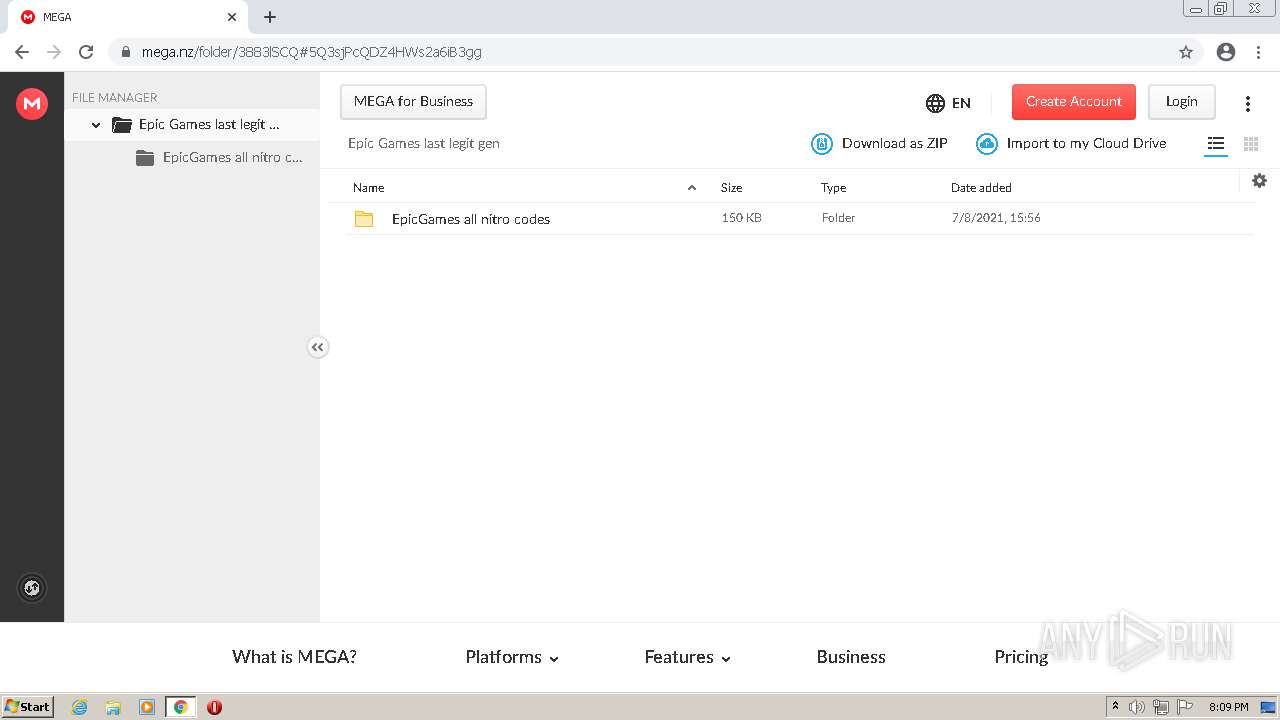
Task: Click the Import to Cloud Drive icon
Action: 987,144
